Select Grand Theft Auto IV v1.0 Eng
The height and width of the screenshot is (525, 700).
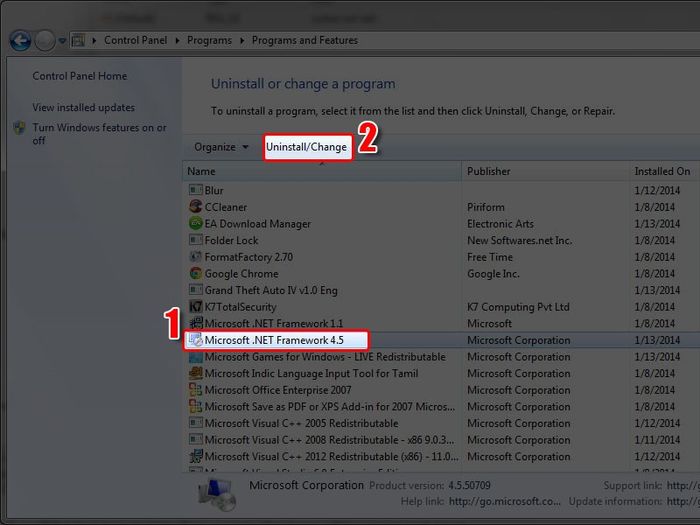tap(271, 290)
